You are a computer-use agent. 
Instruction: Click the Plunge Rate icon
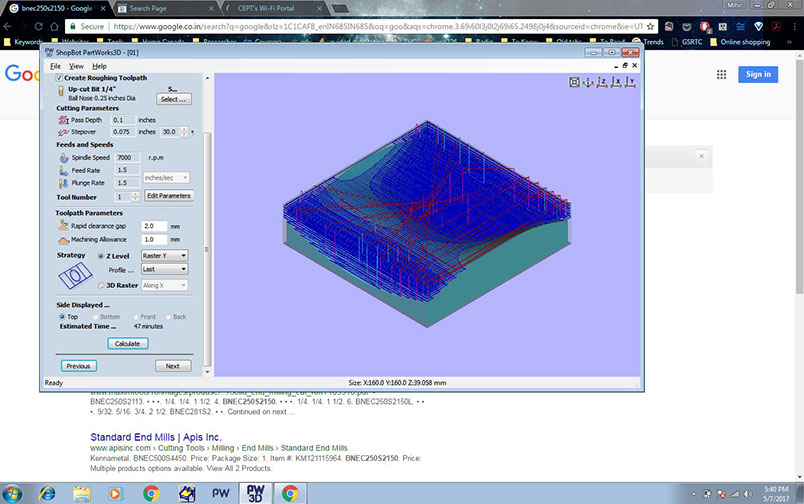[x=64, y=183]
